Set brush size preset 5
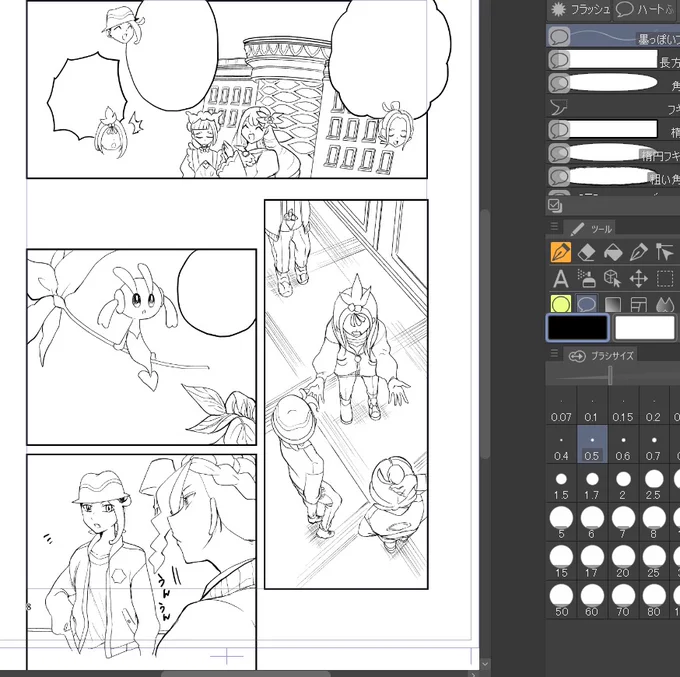This screenshot has height=677, width=680. point(561,523)
